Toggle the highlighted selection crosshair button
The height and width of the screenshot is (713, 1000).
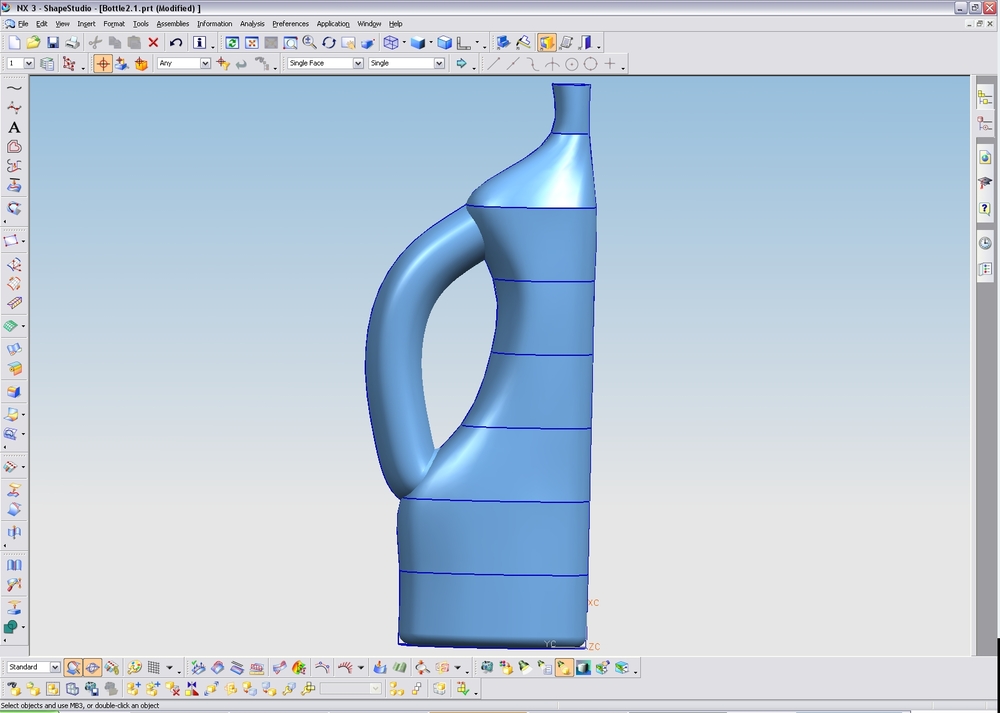(x=102, y=64)
